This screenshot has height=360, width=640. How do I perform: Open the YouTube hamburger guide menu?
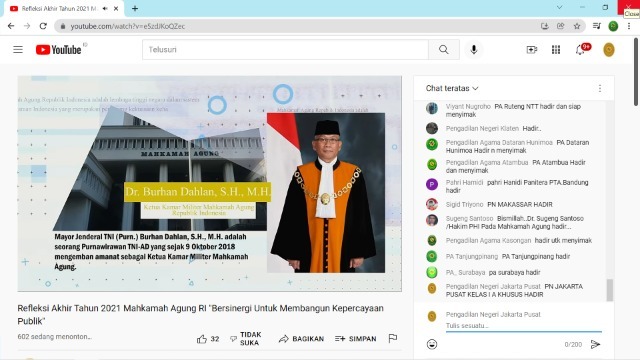18,50
